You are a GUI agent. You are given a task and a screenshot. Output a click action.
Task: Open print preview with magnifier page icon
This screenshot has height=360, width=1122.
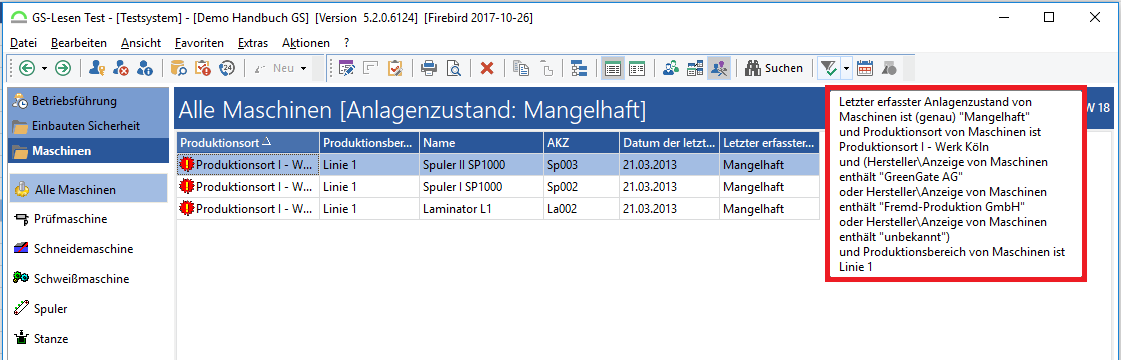coord(453,68)
